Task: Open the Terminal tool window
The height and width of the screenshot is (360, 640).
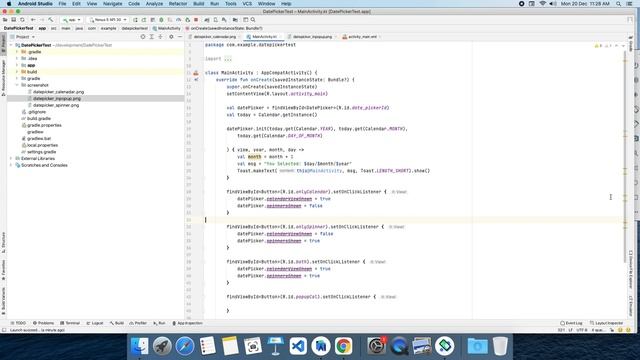Action: click(x=70, y=323)
